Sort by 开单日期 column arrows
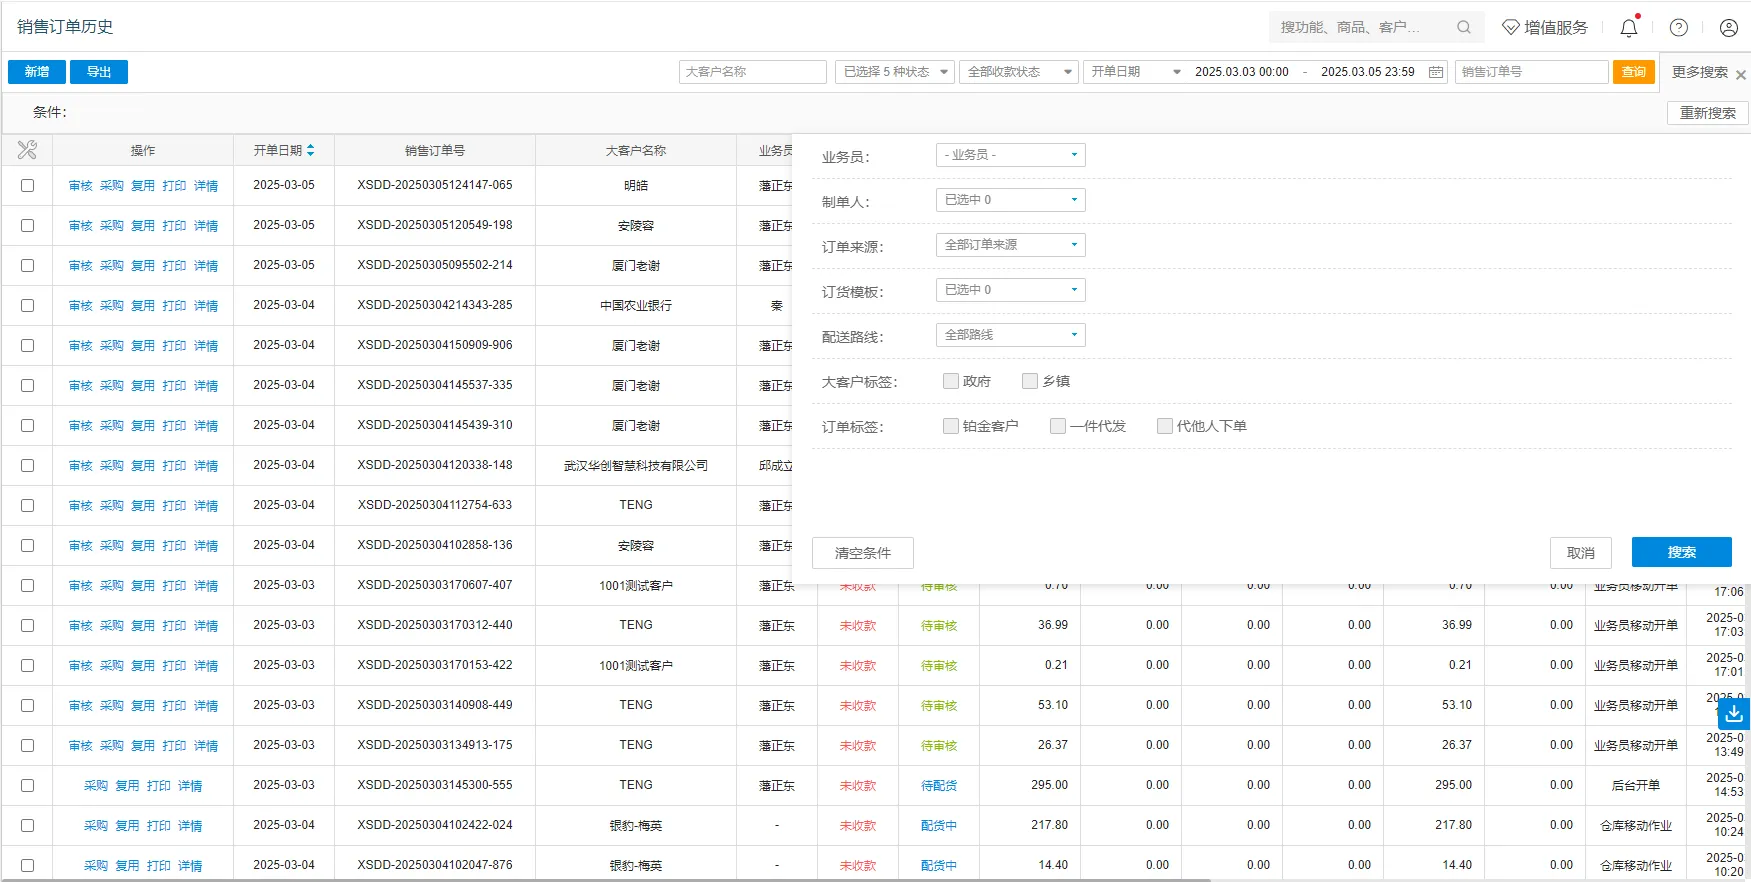This screenshot has width=1751, height=882. pos(311,150)
